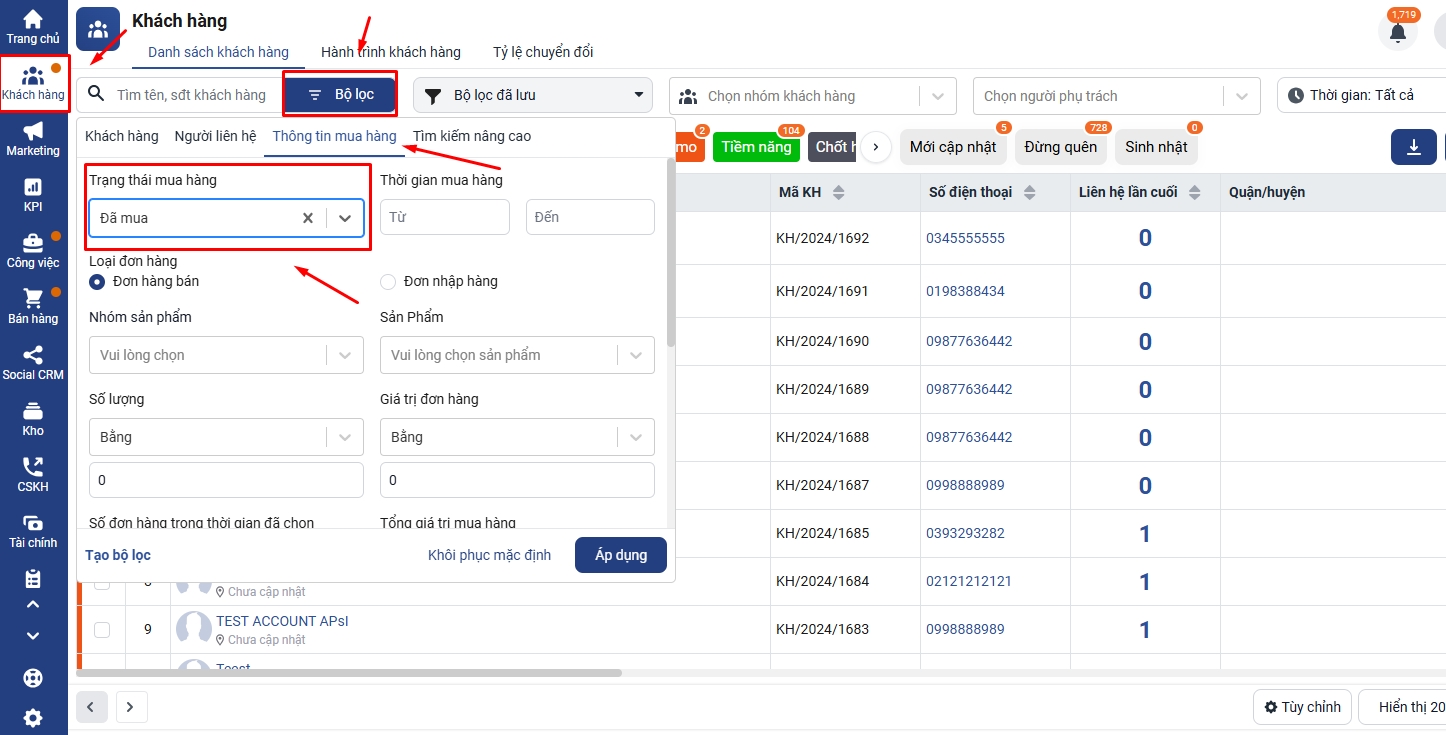Open CSKH customer care module
Viewport: 1446px width, 735px height.
click(33, 474)
